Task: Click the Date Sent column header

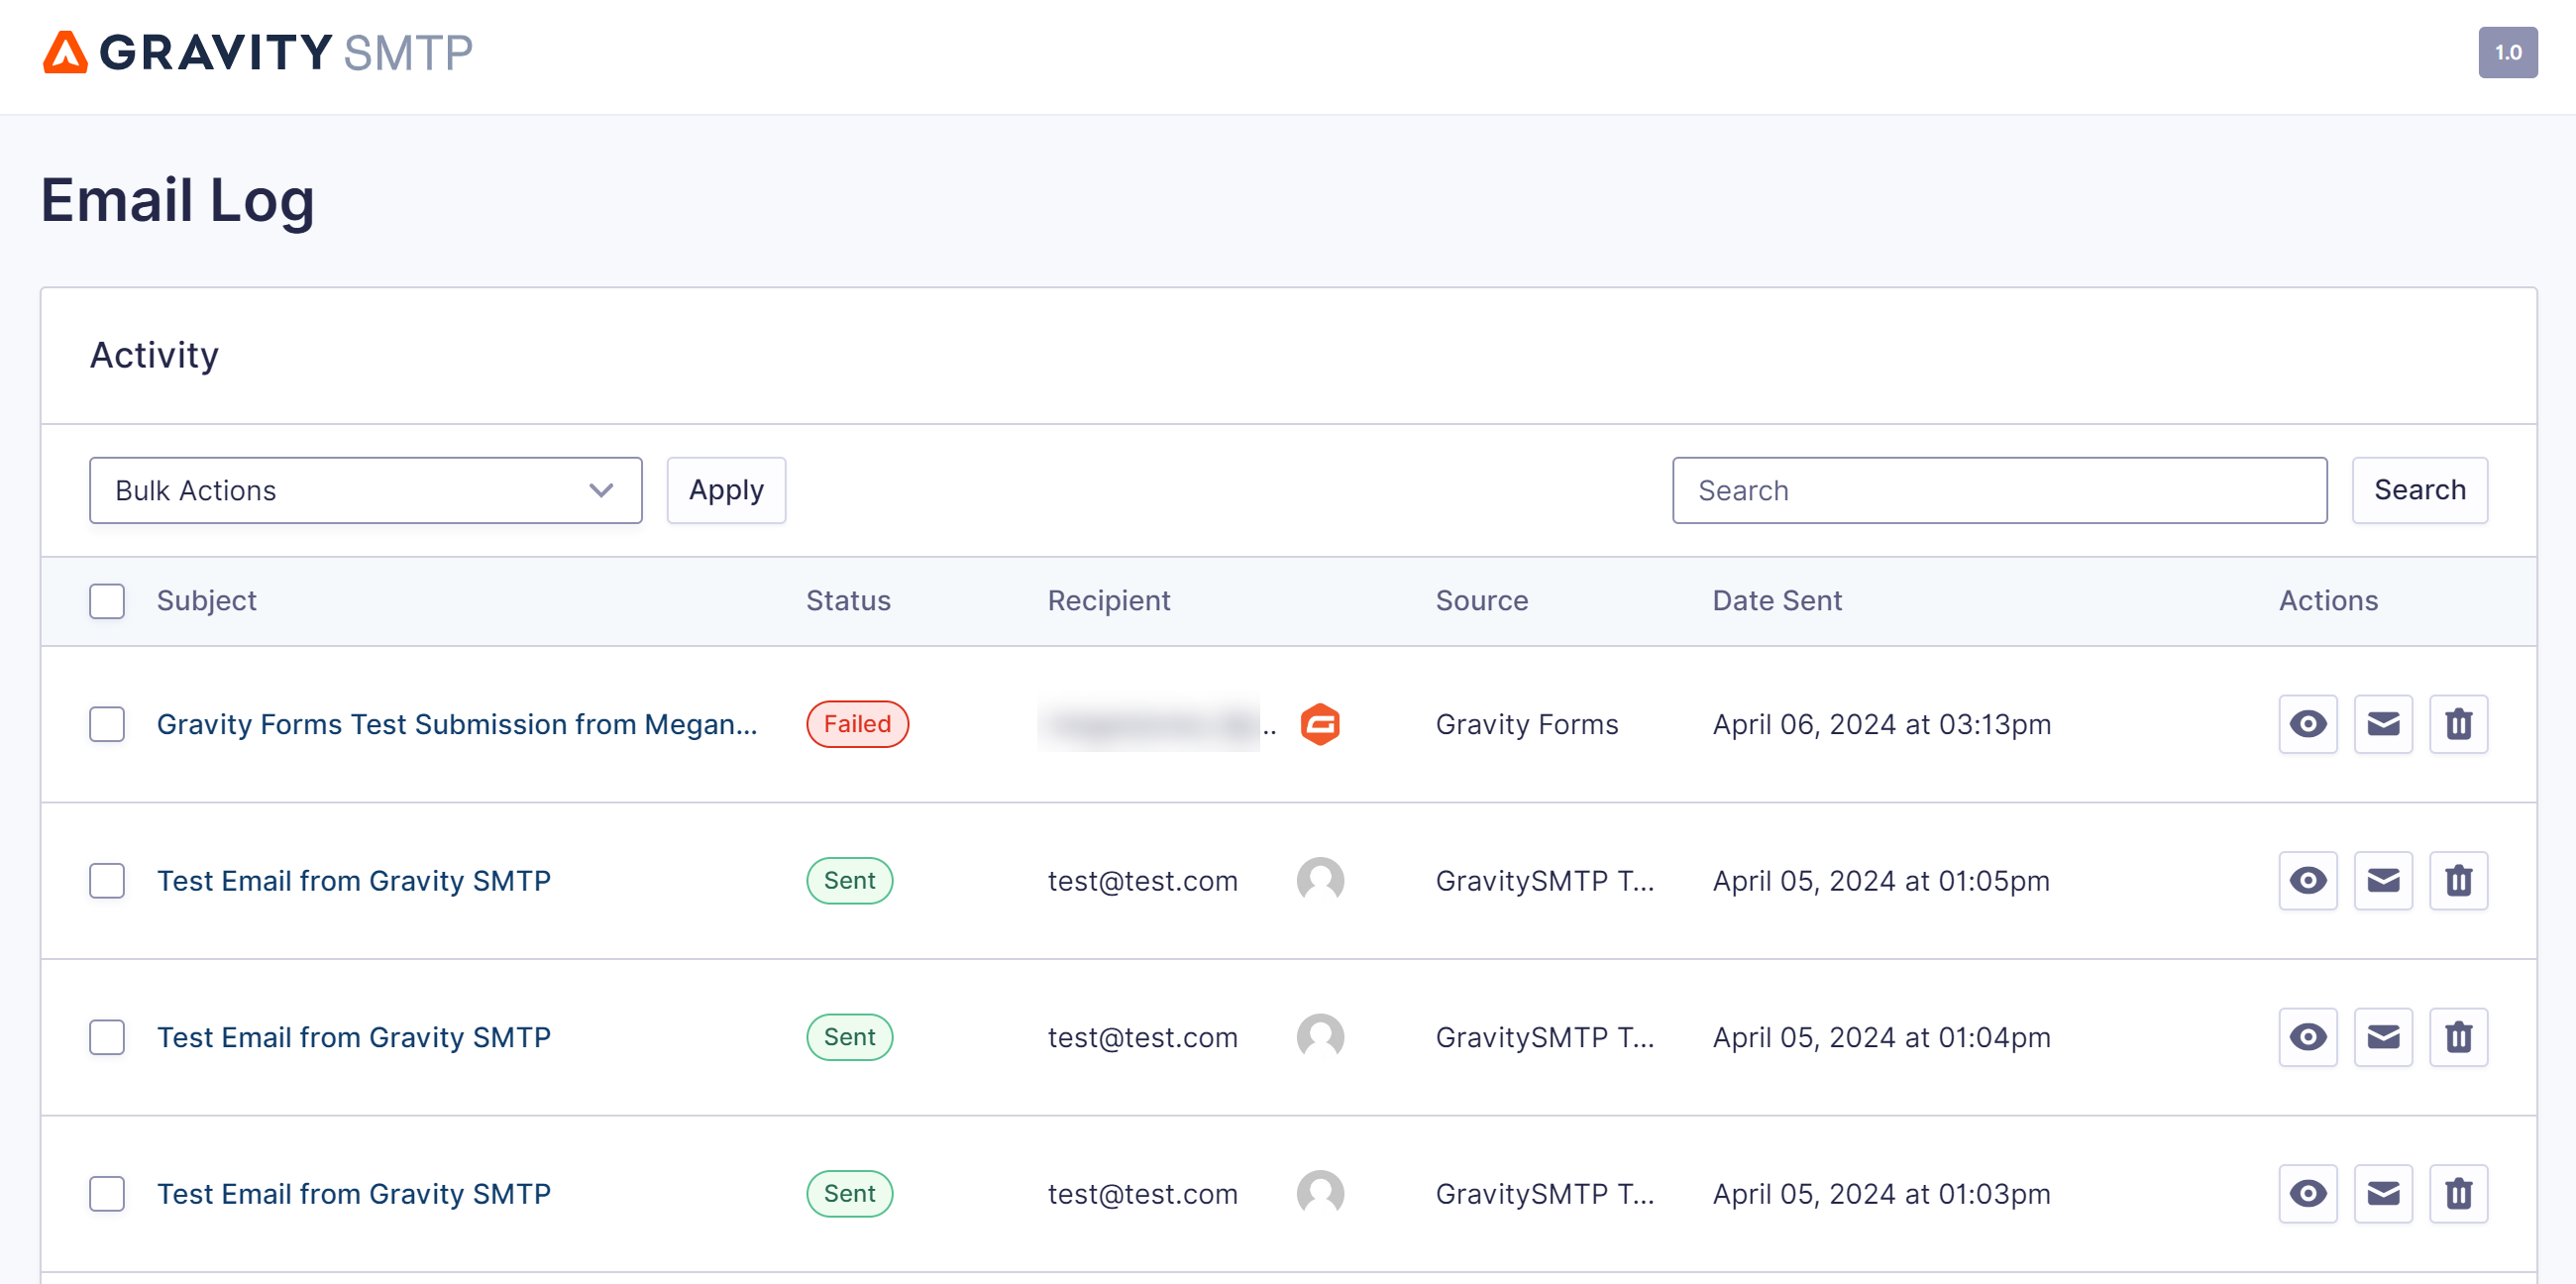Action: pos(1777,601)
